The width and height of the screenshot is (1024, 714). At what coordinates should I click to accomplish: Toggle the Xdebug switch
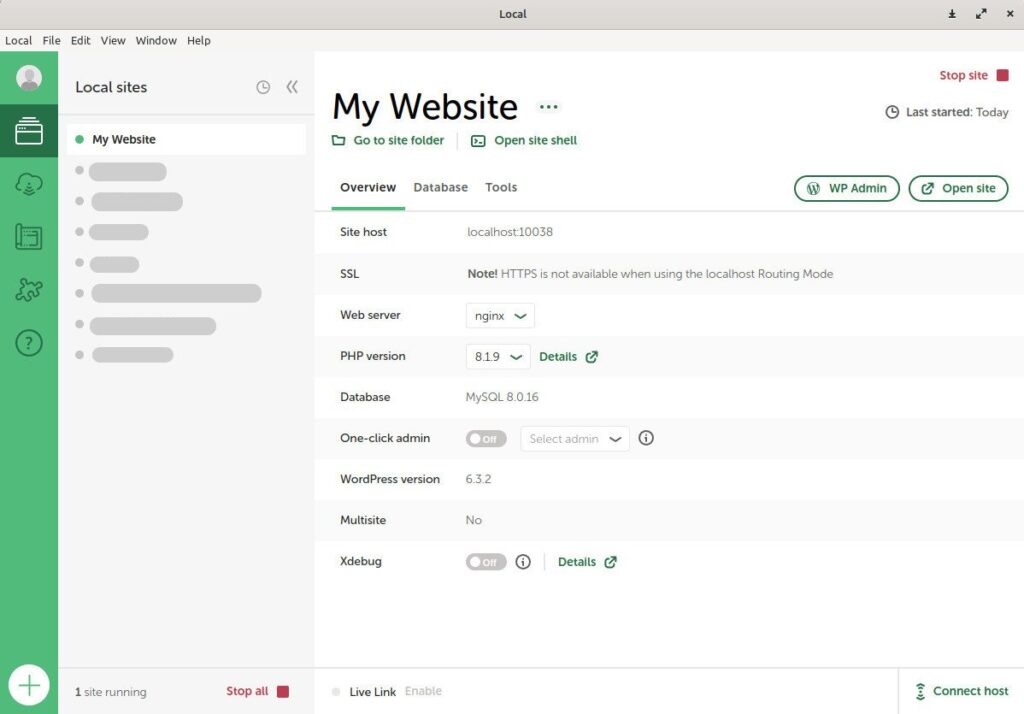(486, 562)
